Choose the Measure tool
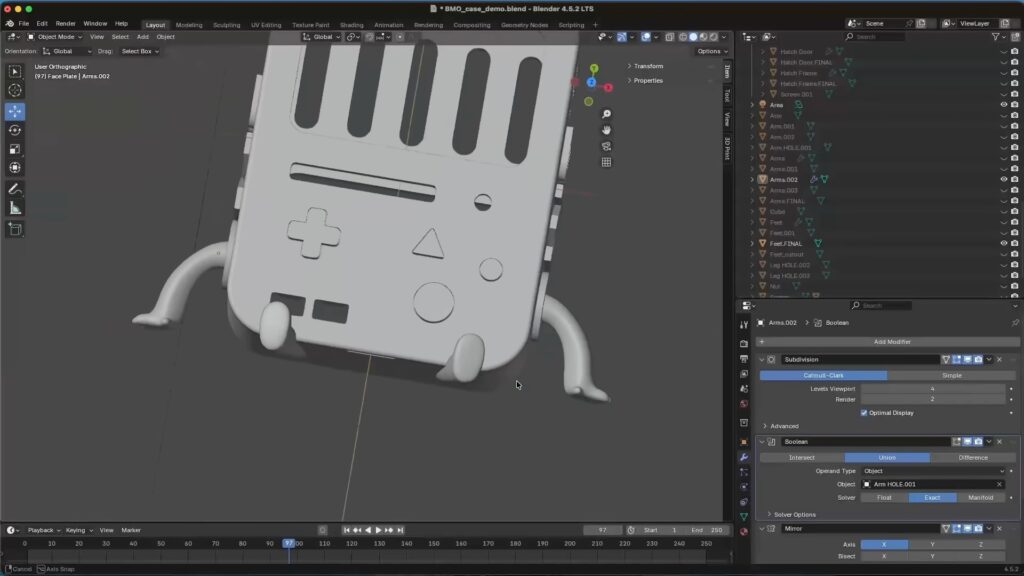Screen dimensions: 1024x576 click(15, 208)
